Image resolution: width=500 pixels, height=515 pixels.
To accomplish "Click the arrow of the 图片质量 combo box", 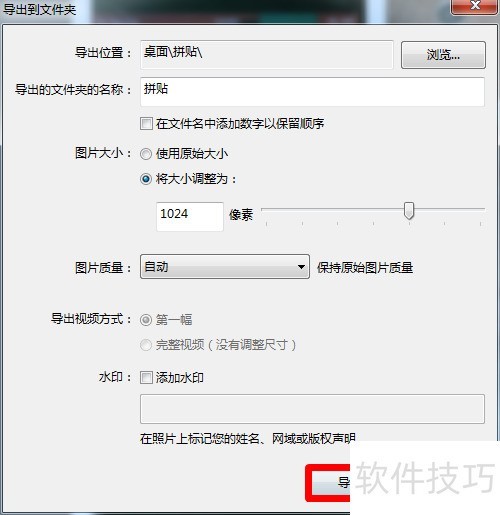I will point(301,267).
